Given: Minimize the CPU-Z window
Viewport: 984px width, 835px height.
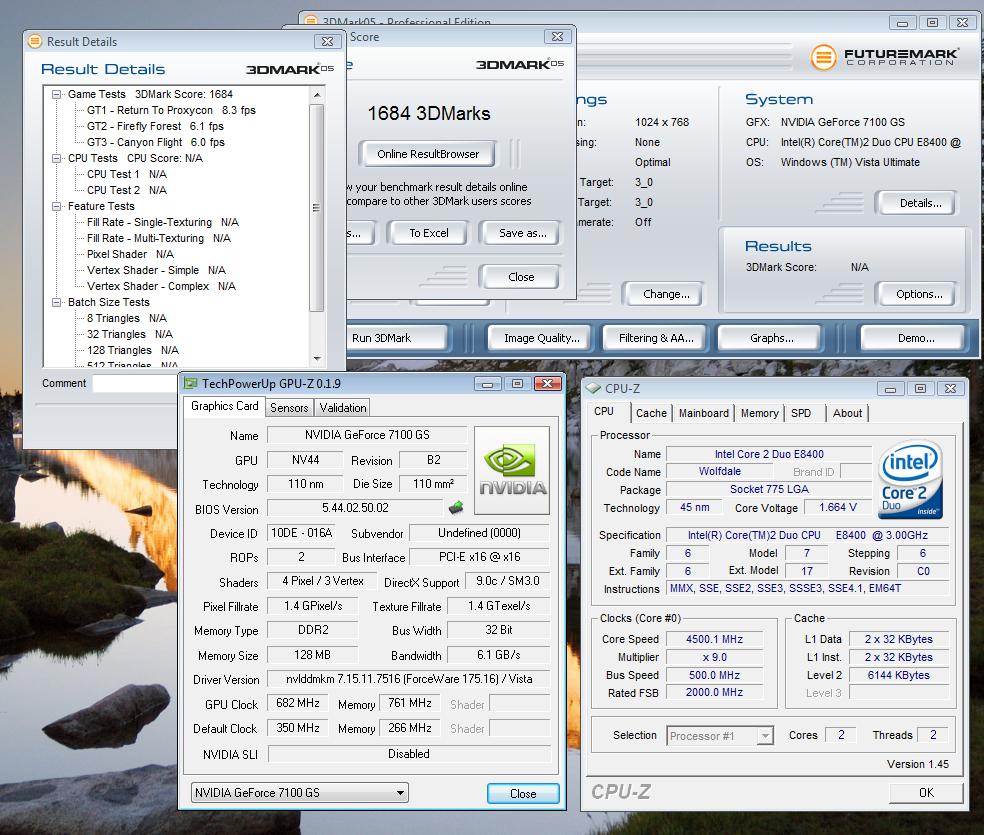Looking at the screenshot, I should coord(890,389).
